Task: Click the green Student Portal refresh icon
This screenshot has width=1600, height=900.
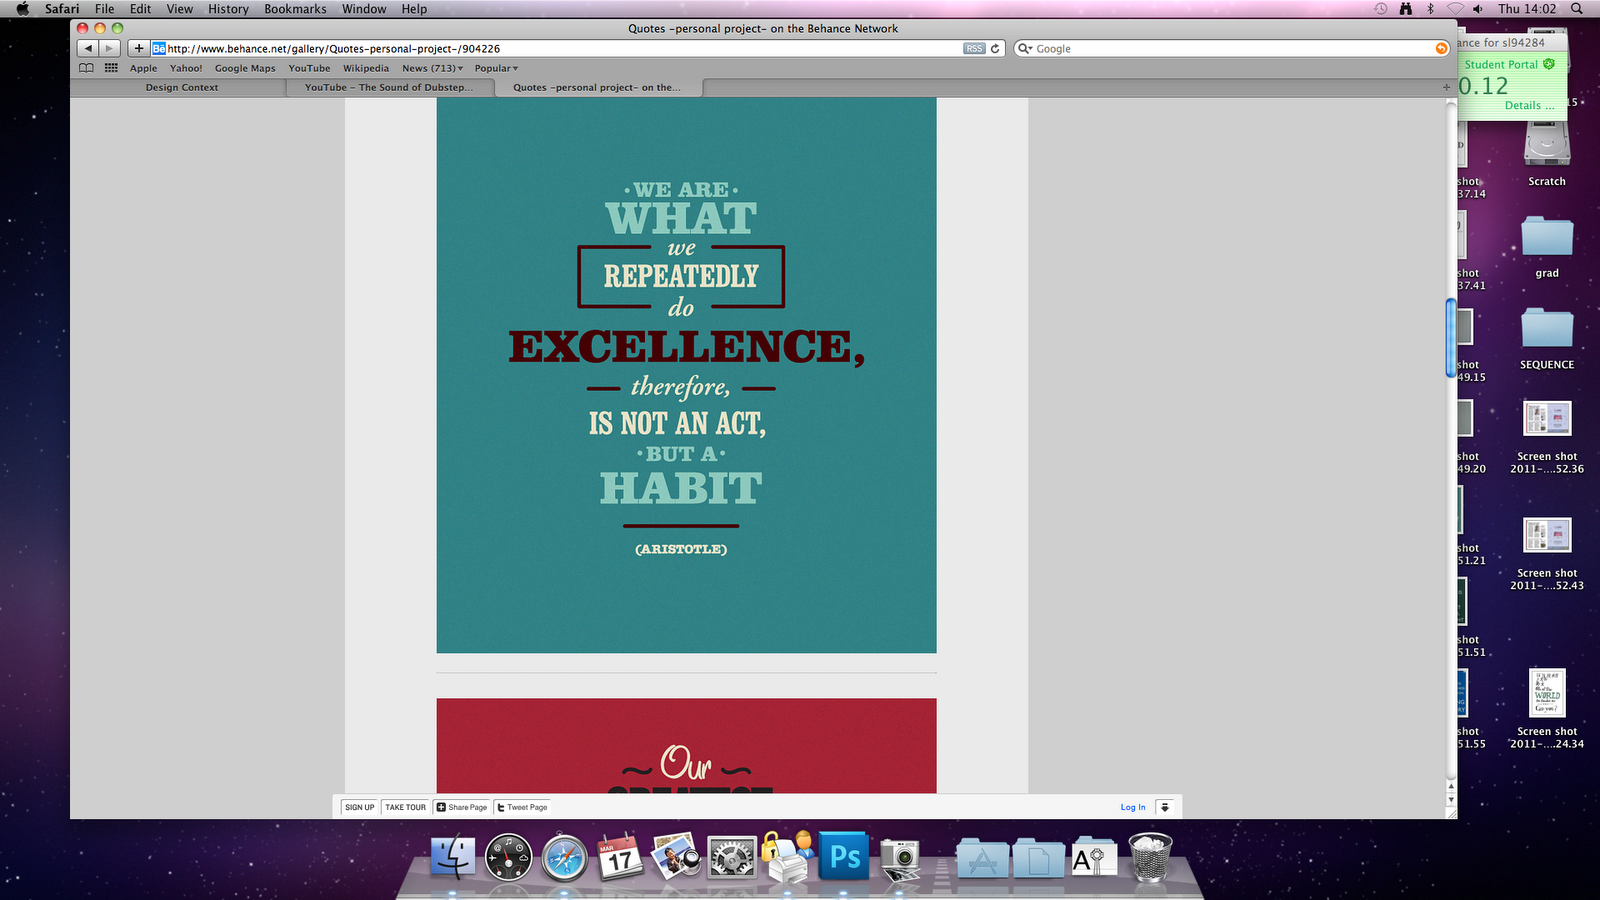Action: click(1549, 64)
